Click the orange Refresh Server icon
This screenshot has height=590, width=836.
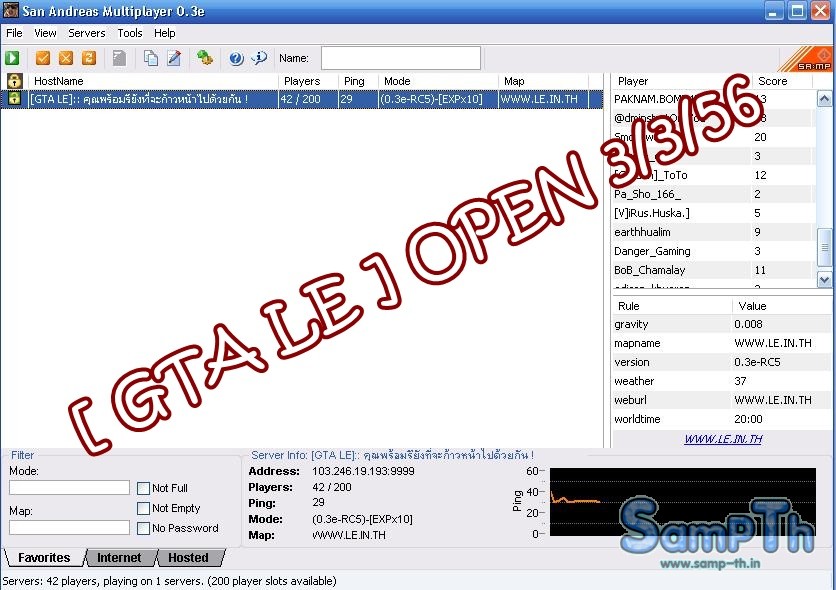tap(89, 58)
